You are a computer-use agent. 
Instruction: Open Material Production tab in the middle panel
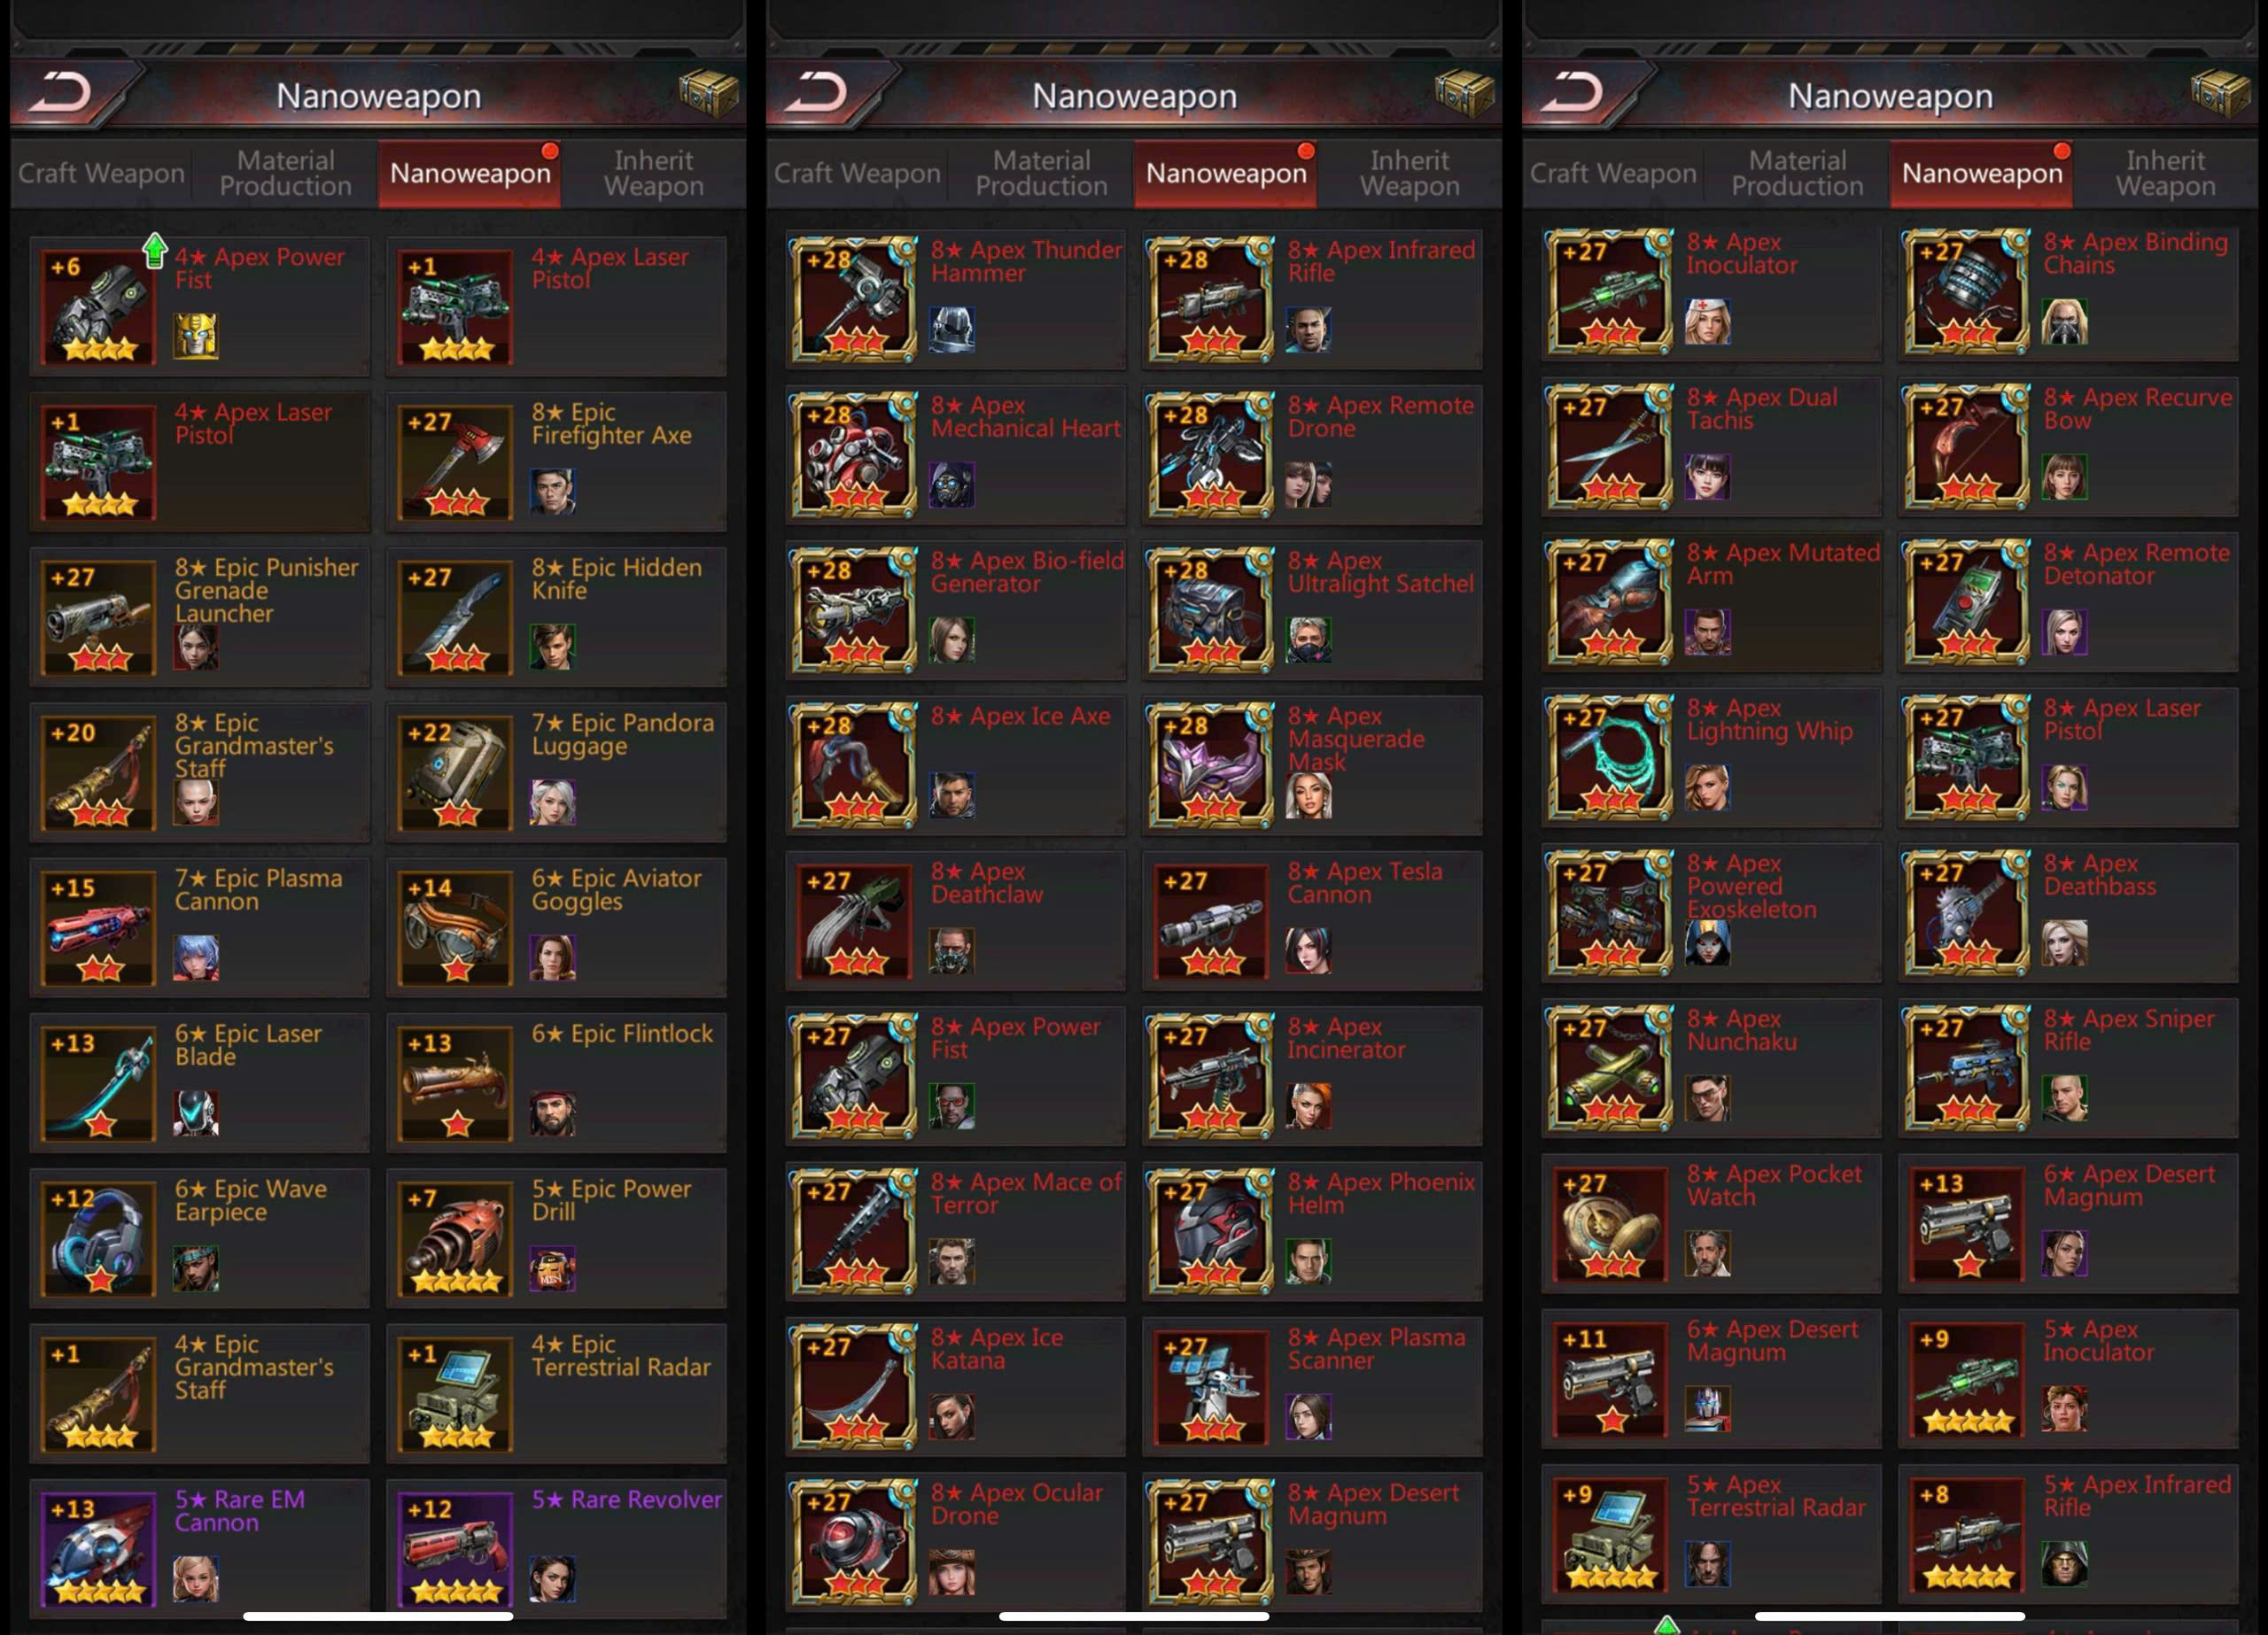pyautogui.click(x=1041, y=173)
